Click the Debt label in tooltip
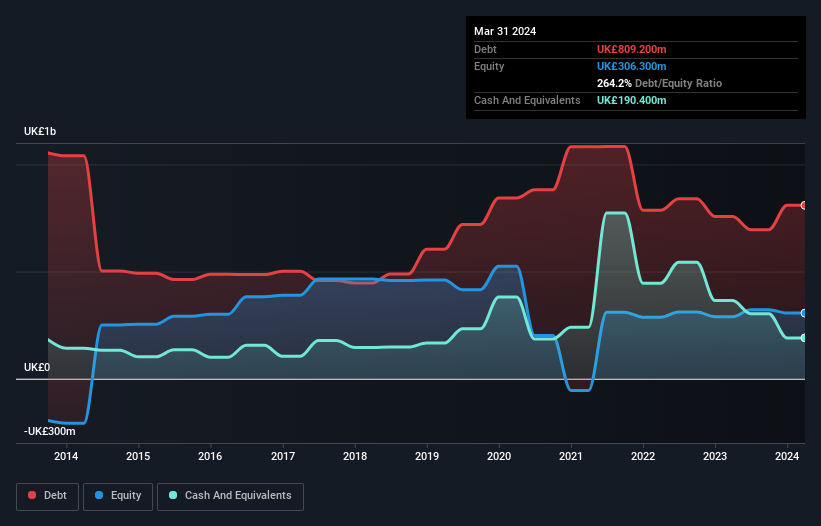Screen dimensions: 821x526 (485, 49)
